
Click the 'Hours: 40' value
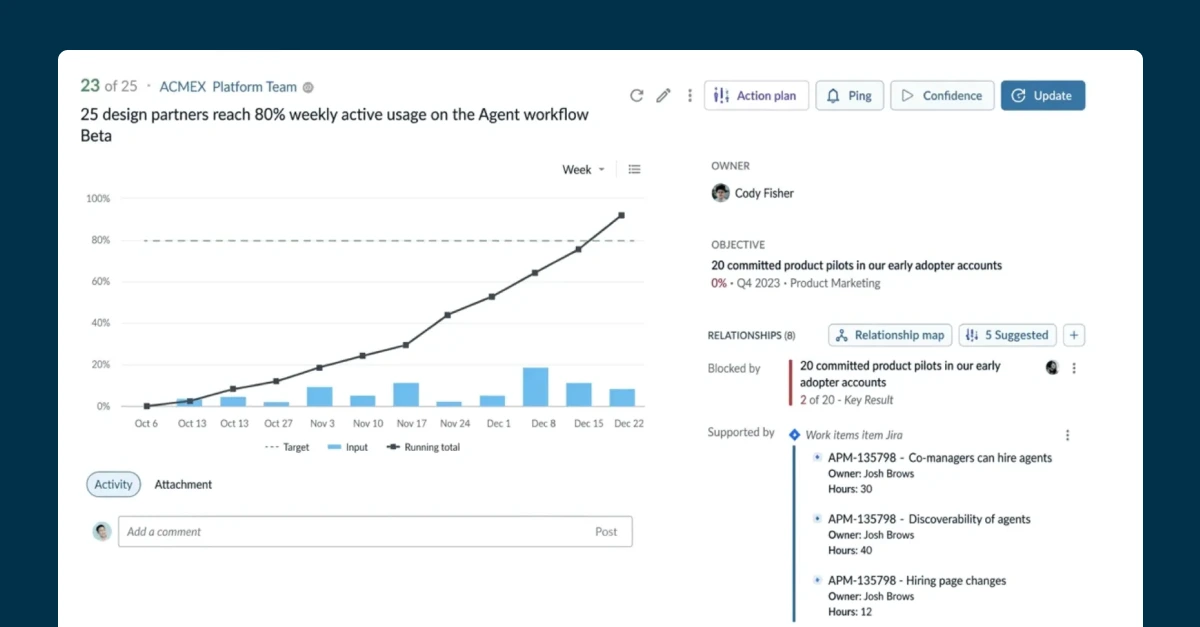(850, 550)
